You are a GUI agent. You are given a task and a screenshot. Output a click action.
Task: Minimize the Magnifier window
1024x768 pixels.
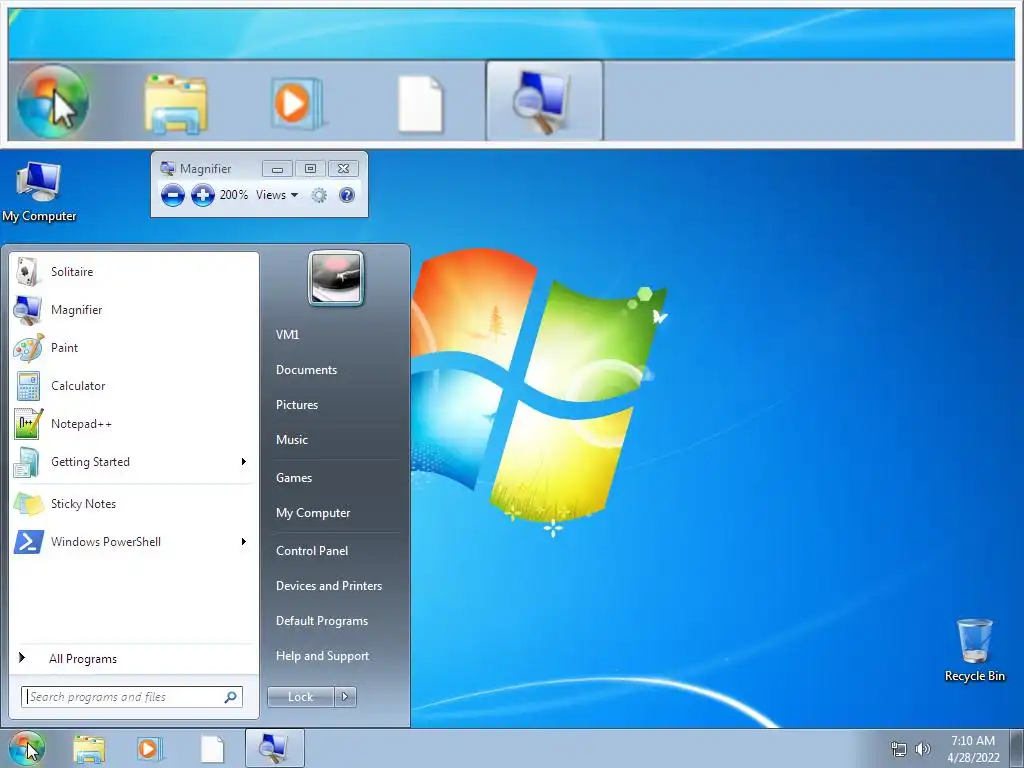point(277,169)
